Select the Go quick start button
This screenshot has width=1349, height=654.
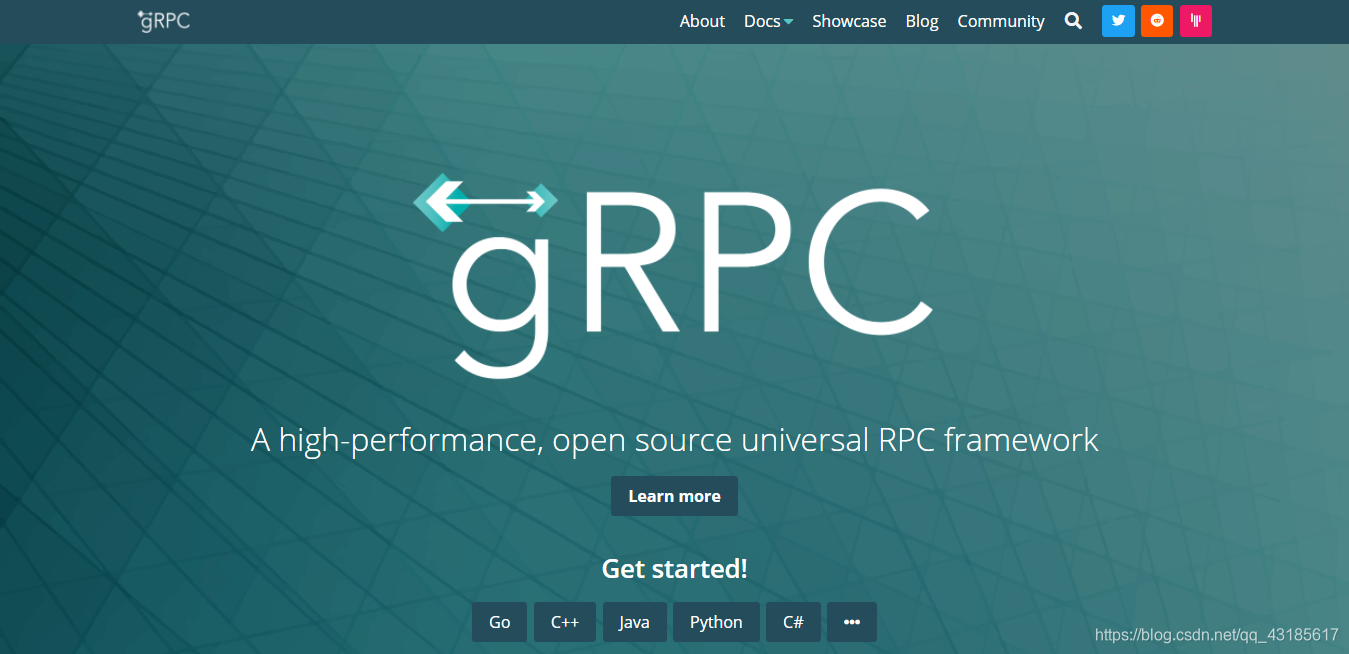click(x=500, y=622)
